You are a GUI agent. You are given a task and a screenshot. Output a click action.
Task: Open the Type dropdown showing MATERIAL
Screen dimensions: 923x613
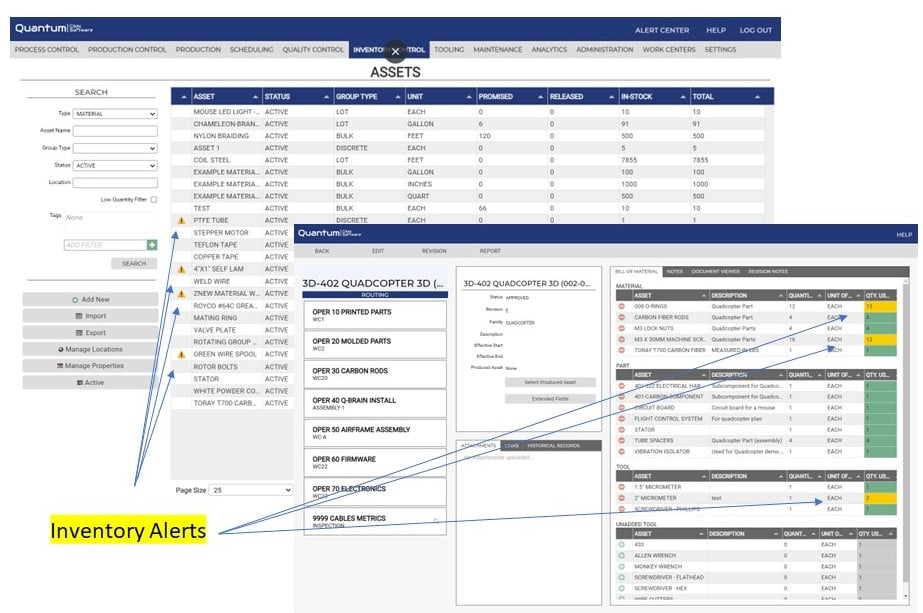coord(116,114)
